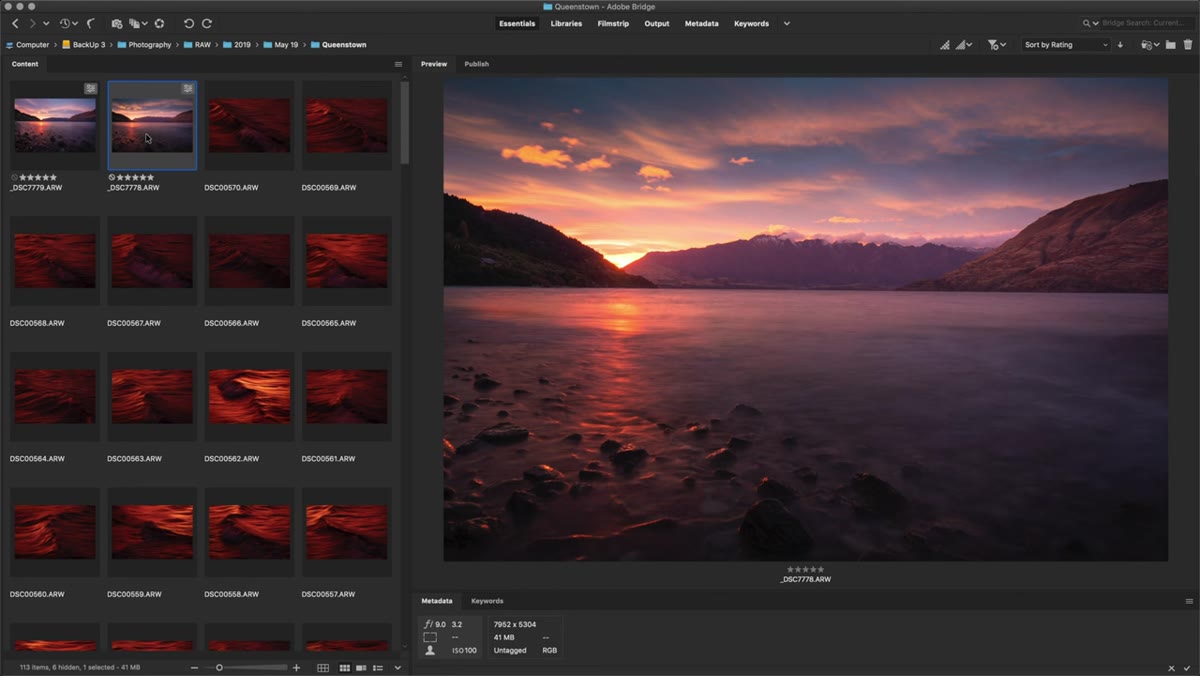Switch to Metadata workspace
This screenshot has height=676, width=1200.
[x=701, y=23]
